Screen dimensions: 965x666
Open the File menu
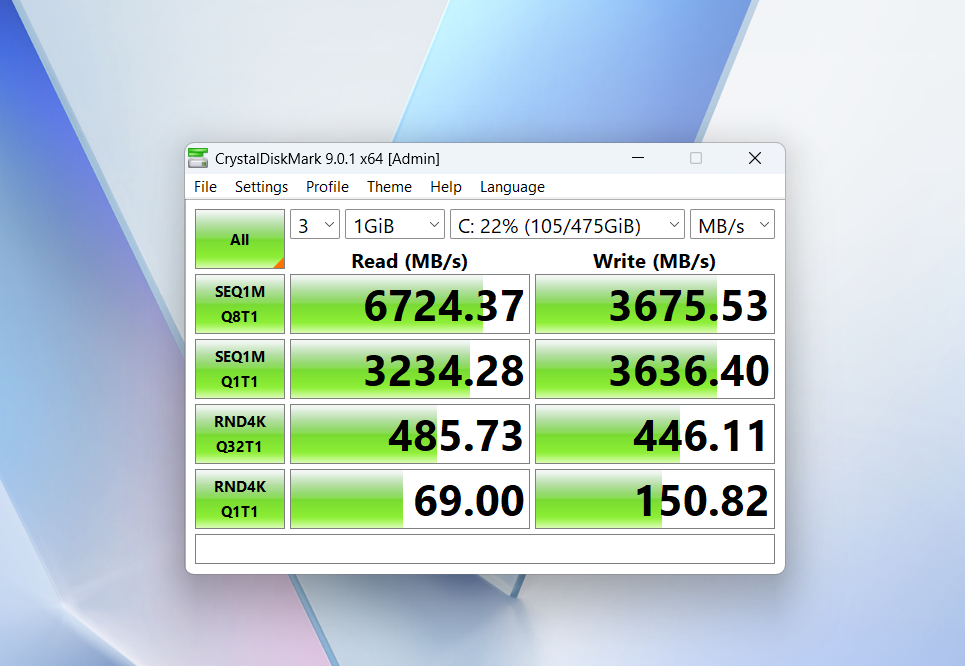[205, 187]
